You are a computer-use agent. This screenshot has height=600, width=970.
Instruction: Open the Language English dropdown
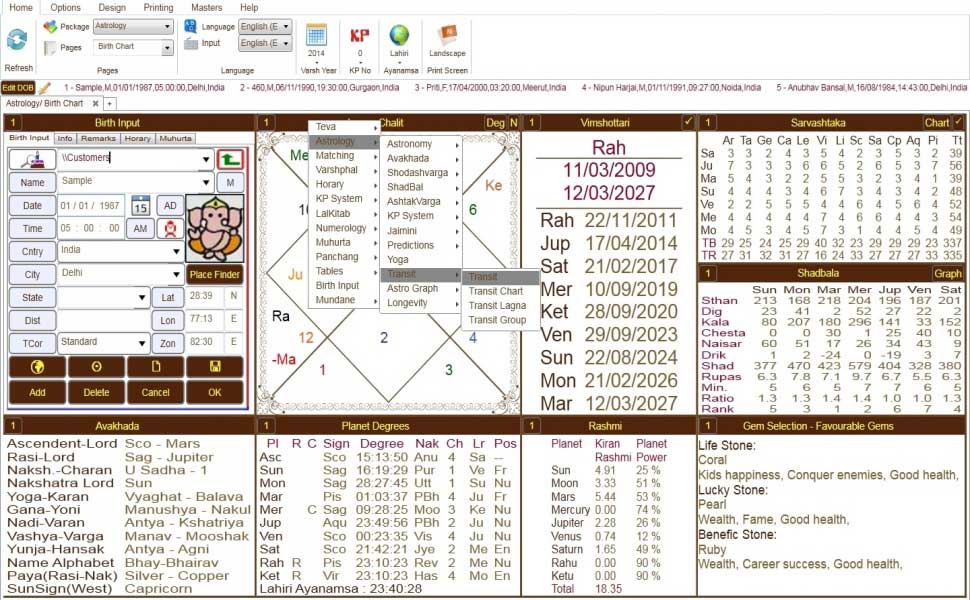tap(286, 27)
